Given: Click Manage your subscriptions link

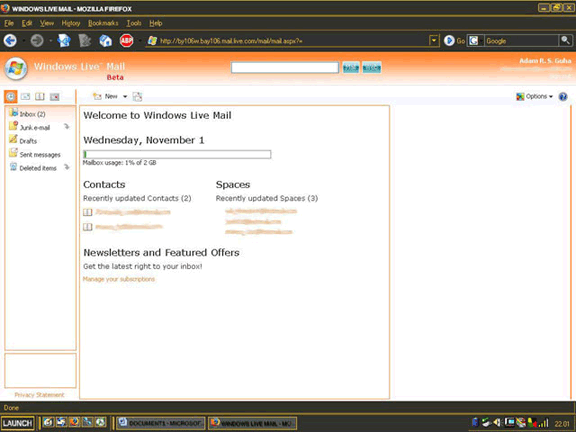Looking at the screenshot, I should (119, 279).
